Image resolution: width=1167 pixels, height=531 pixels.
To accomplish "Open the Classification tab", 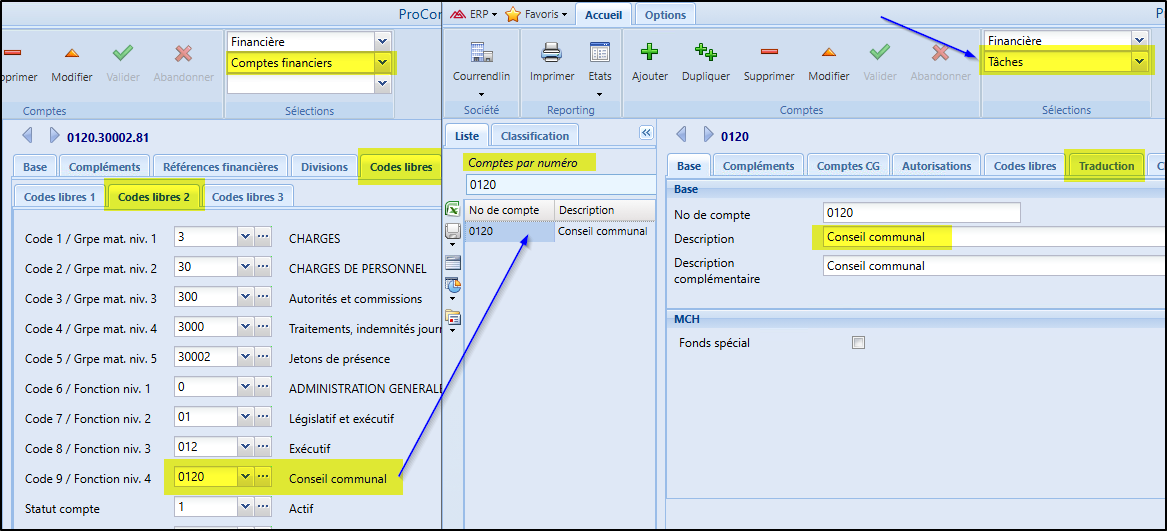I will (535, 136).
